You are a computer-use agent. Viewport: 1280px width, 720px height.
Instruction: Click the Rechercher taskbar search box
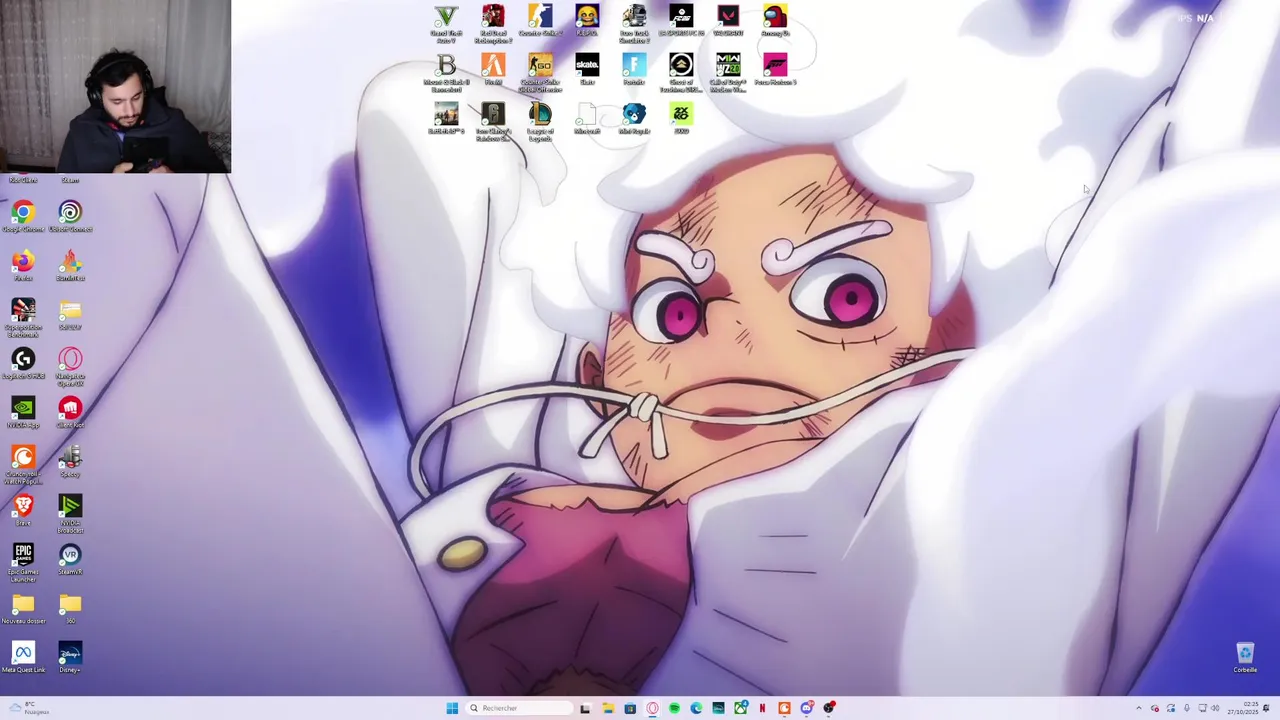[520, 708]
